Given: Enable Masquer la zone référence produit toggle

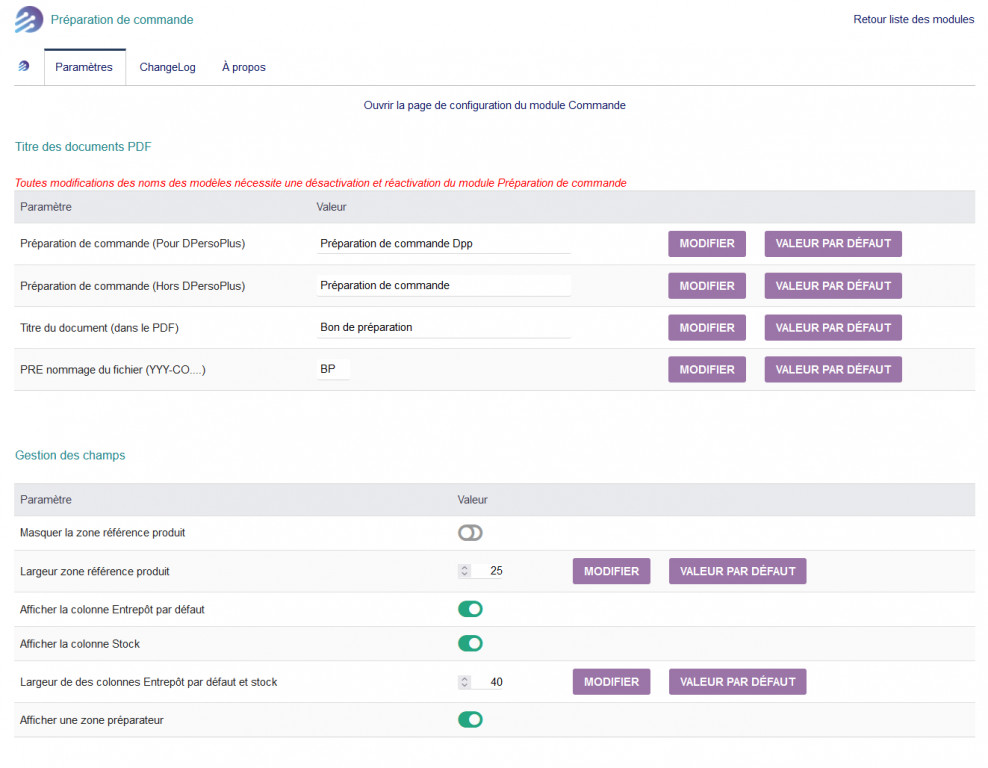Looking at the screenshot, I should 470,533.
